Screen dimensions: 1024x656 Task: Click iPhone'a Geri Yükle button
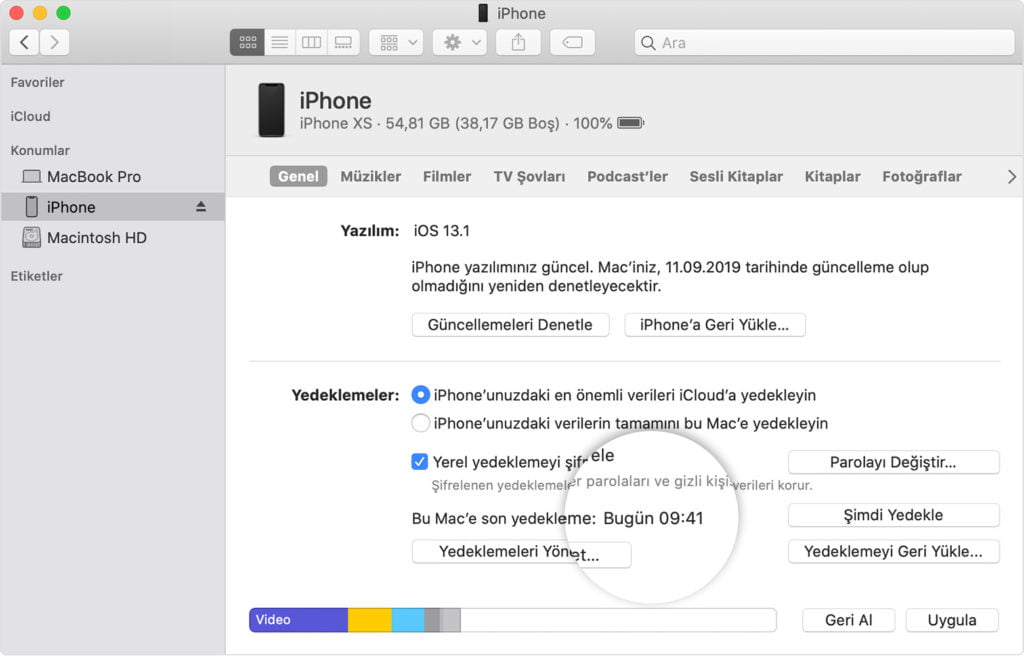(714, 325)
